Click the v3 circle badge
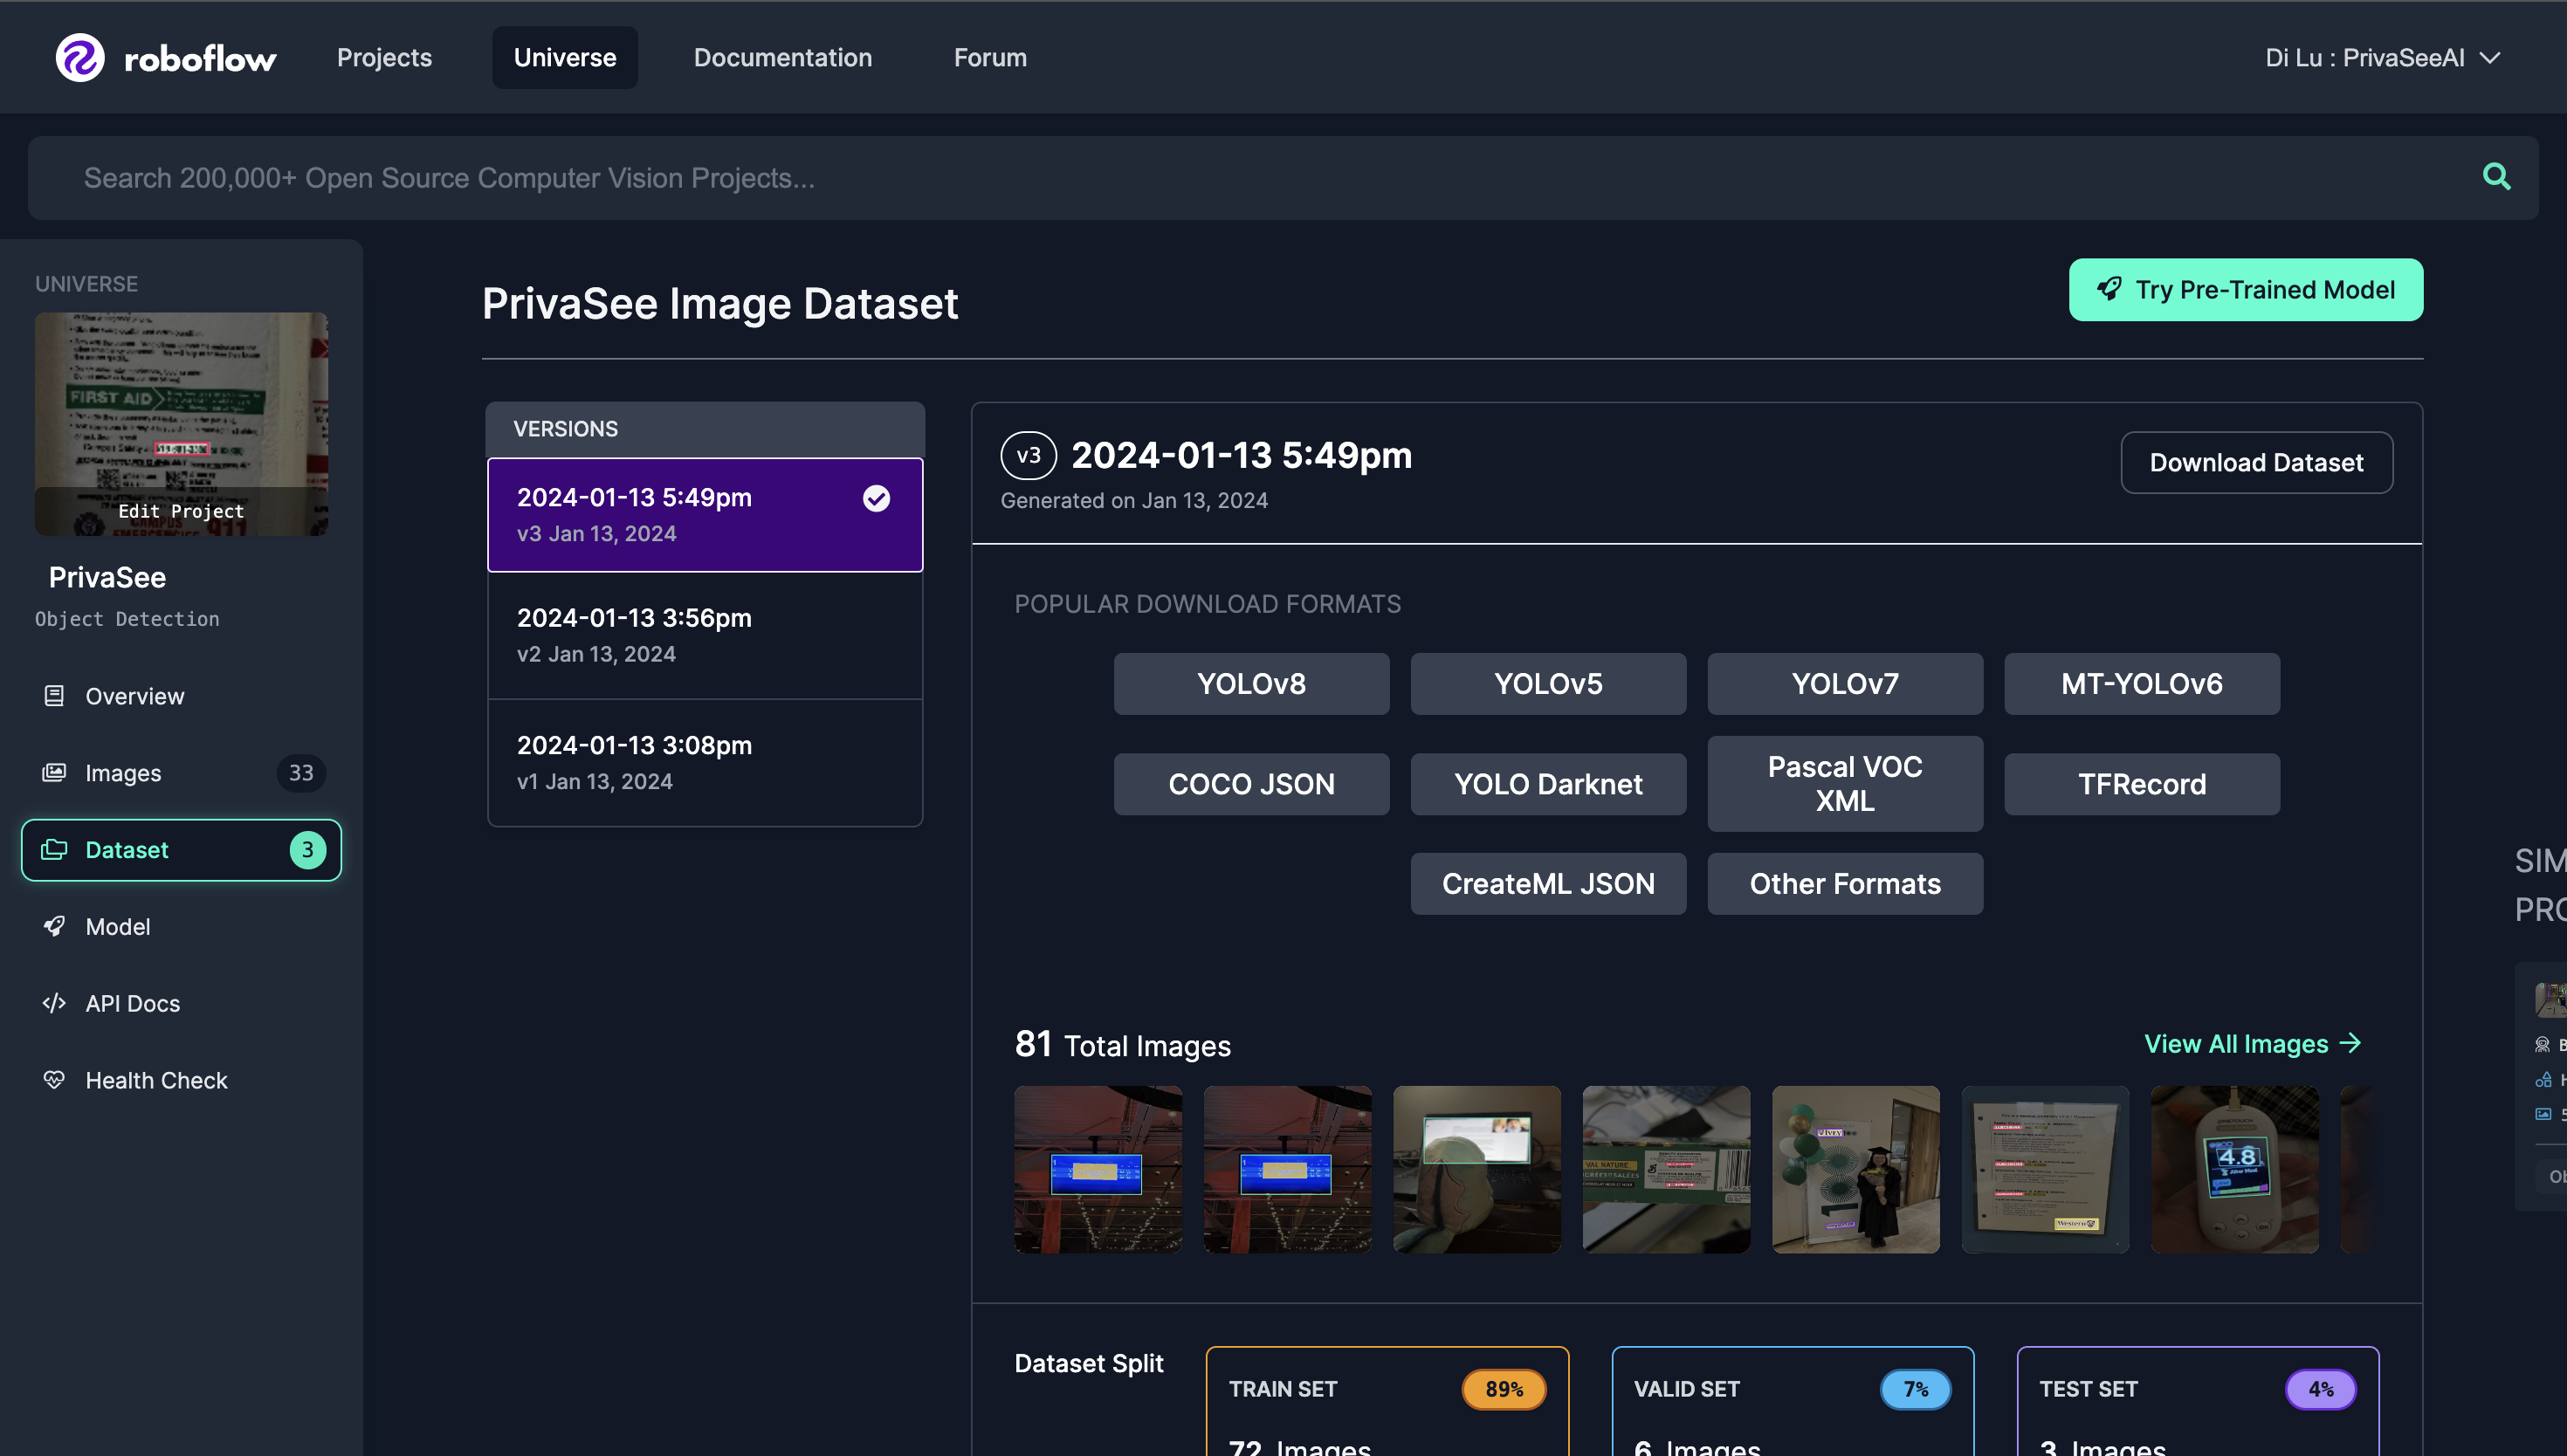2567x1456 pixels. click(1028, 456)
